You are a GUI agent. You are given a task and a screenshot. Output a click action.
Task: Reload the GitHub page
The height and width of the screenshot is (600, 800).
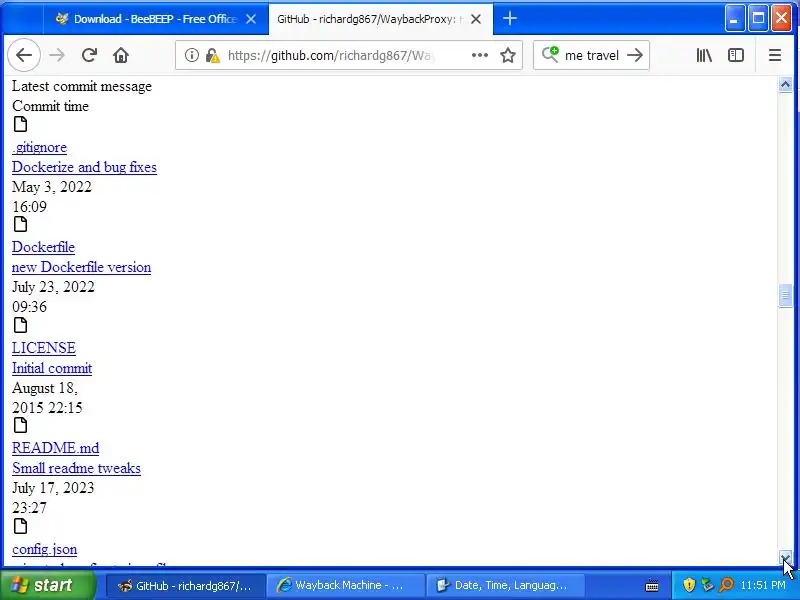tap(89, 55)
